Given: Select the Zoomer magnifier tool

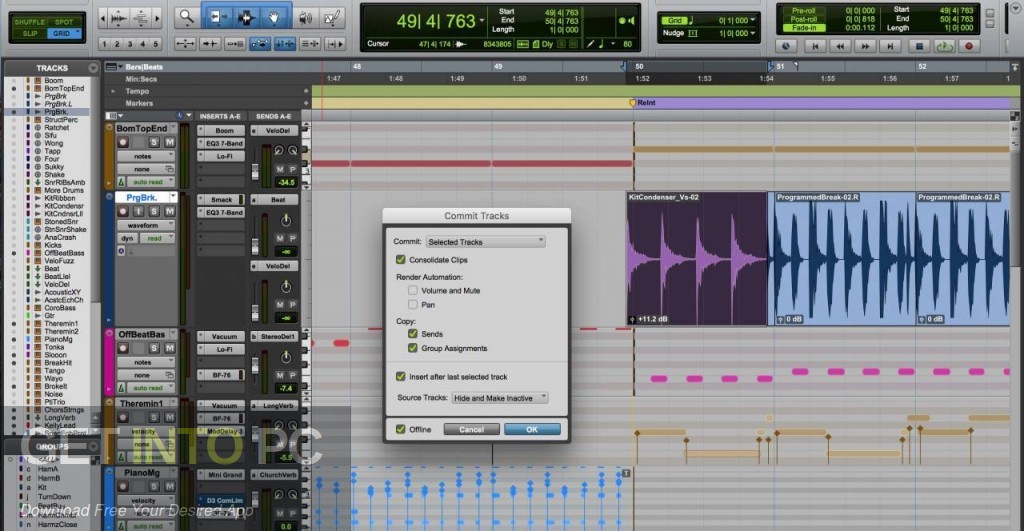Looking at the screenshot, I should click(x=187, y=18).
